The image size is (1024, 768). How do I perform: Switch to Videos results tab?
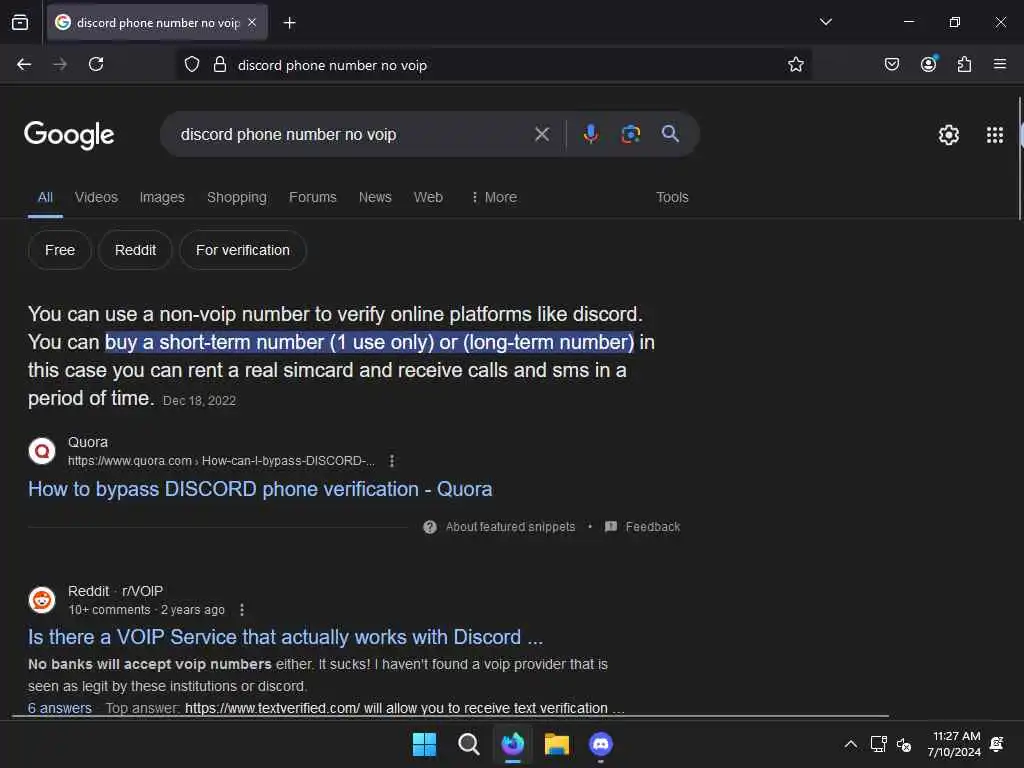tap(96, 197)
